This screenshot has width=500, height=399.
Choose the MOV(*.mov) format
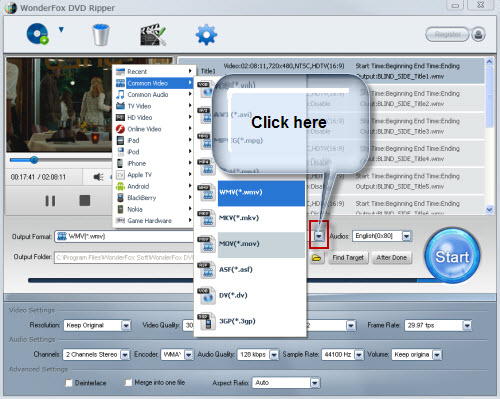(x=261, y=244)
